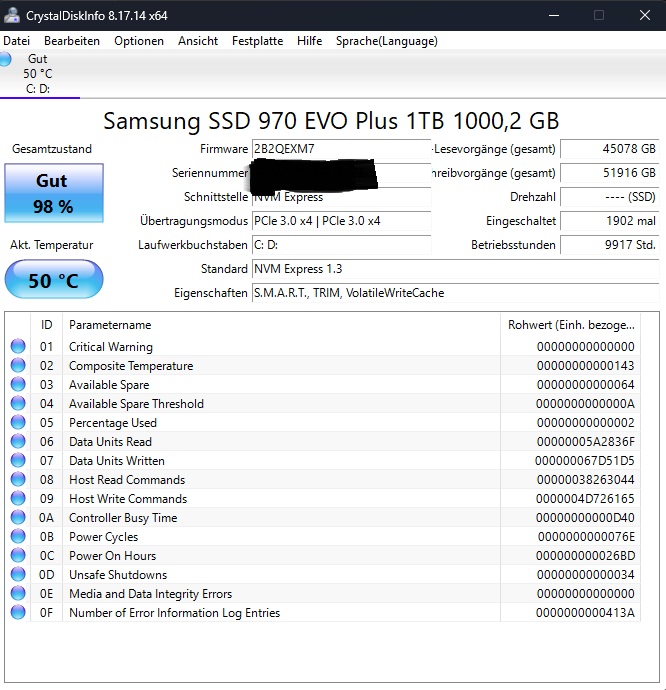Click status orb of Data Units Written row

point(18,460)
